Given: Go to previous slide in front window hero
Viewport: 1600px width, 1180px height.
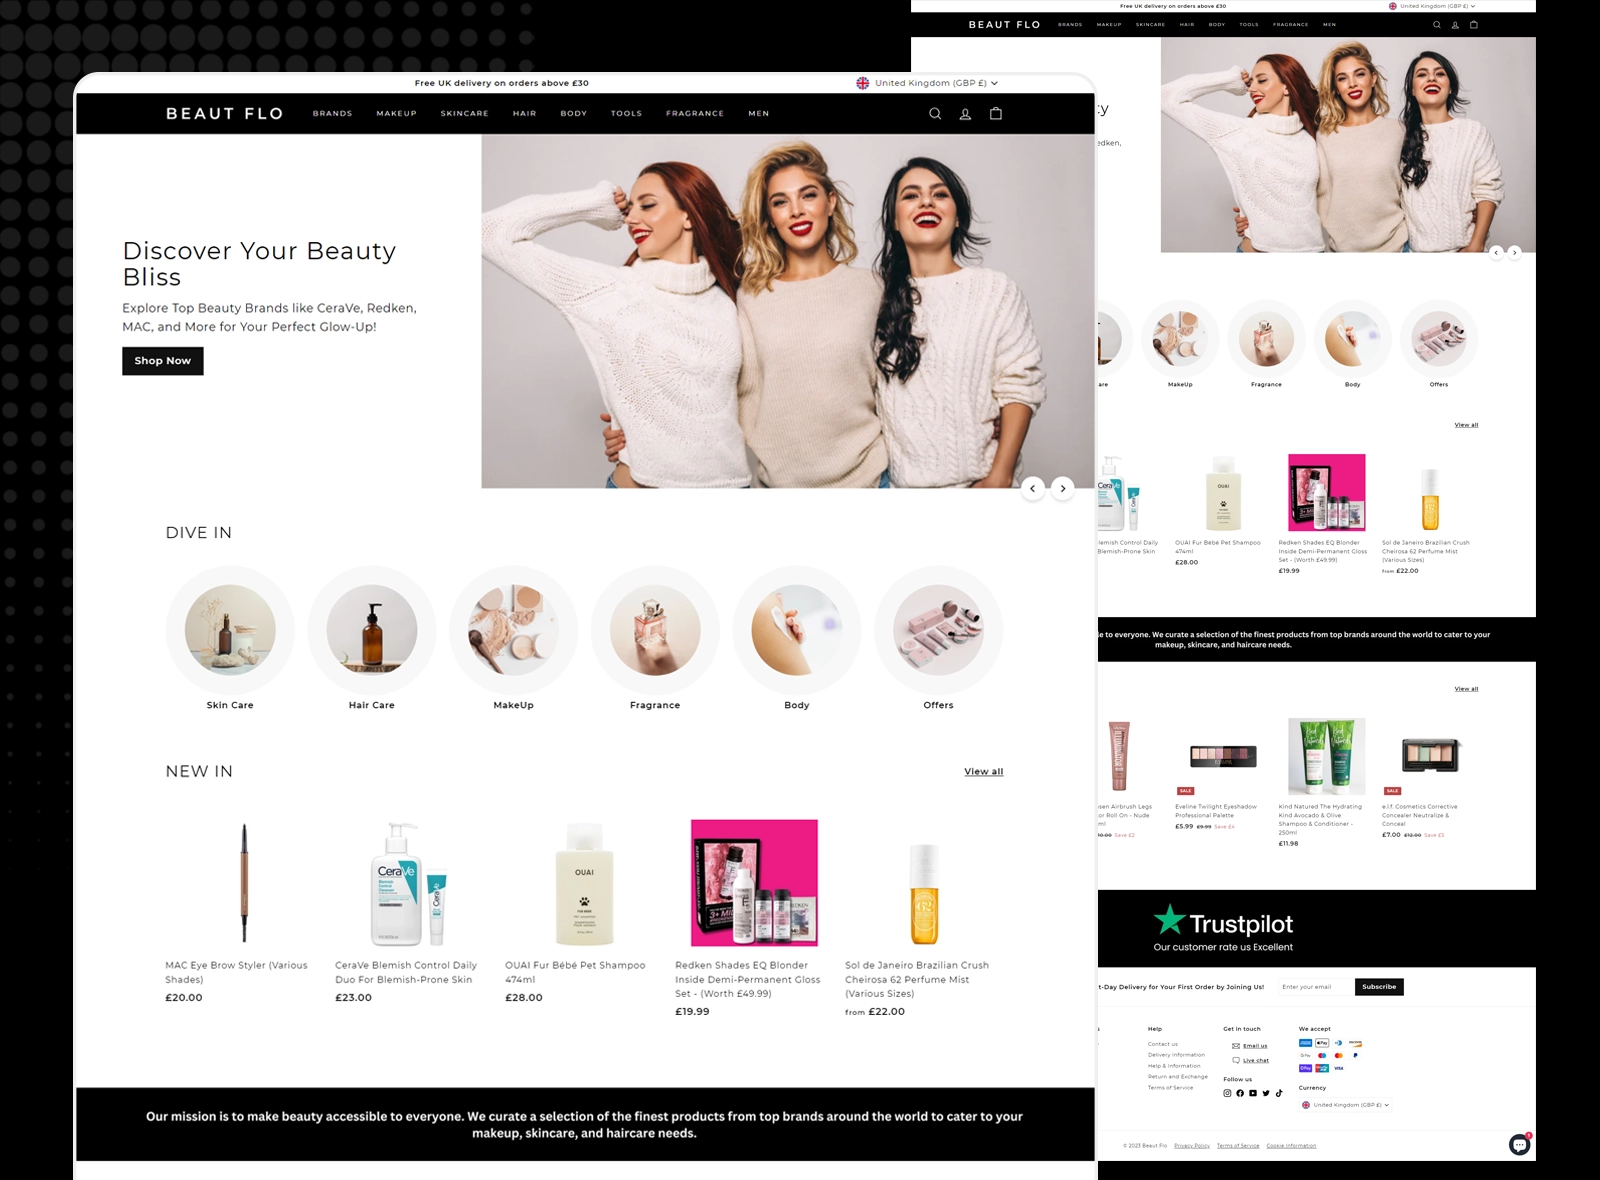Looking at the screenshot, I should 1033,489.
